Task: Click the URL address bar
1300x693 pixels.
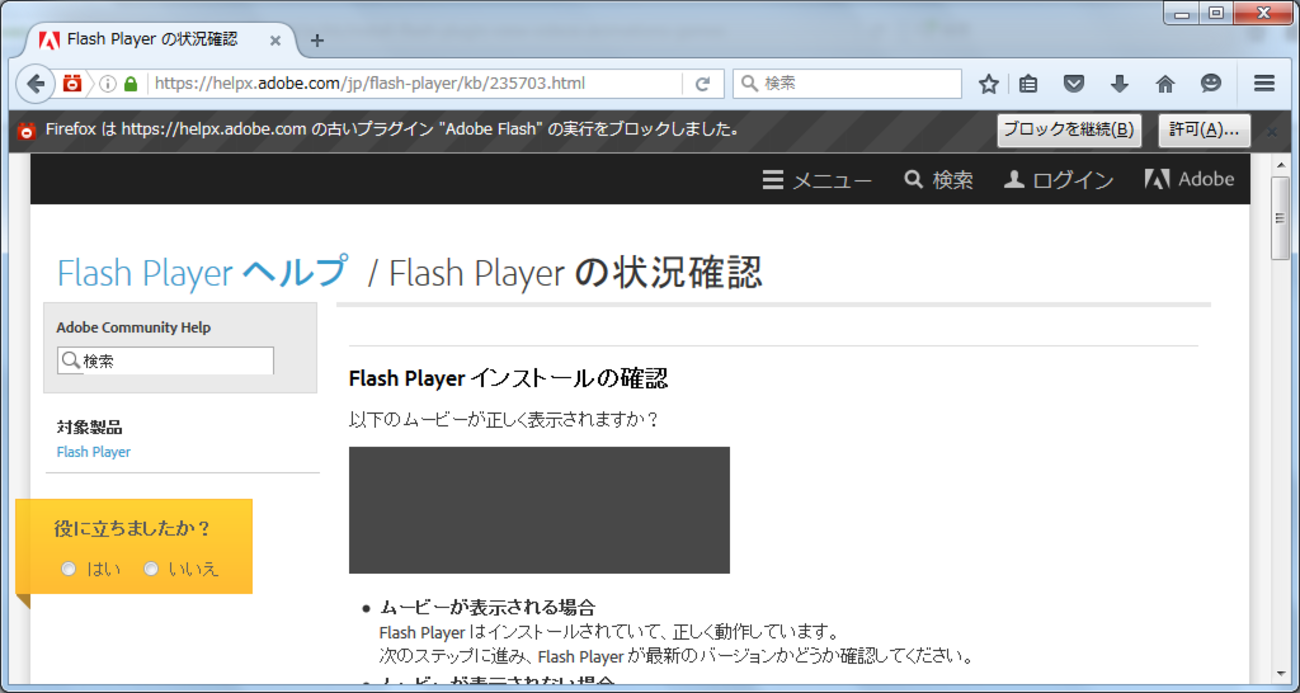Action: [415, 84]
